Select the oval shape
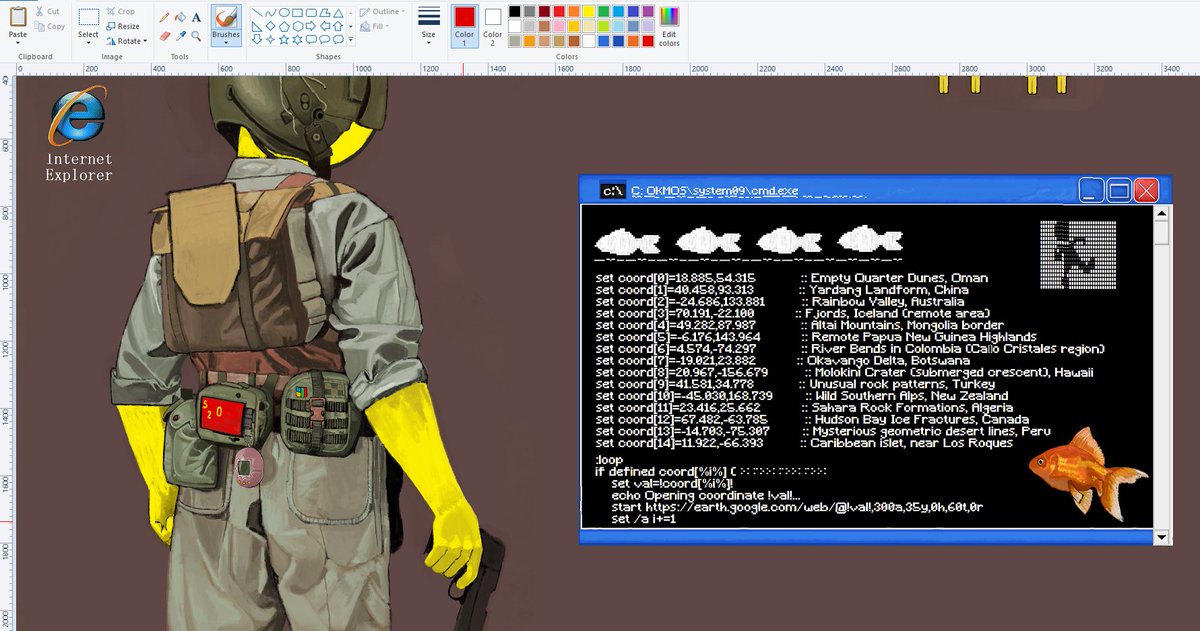This screenshot has width=1200, height=631. point(284,12)
